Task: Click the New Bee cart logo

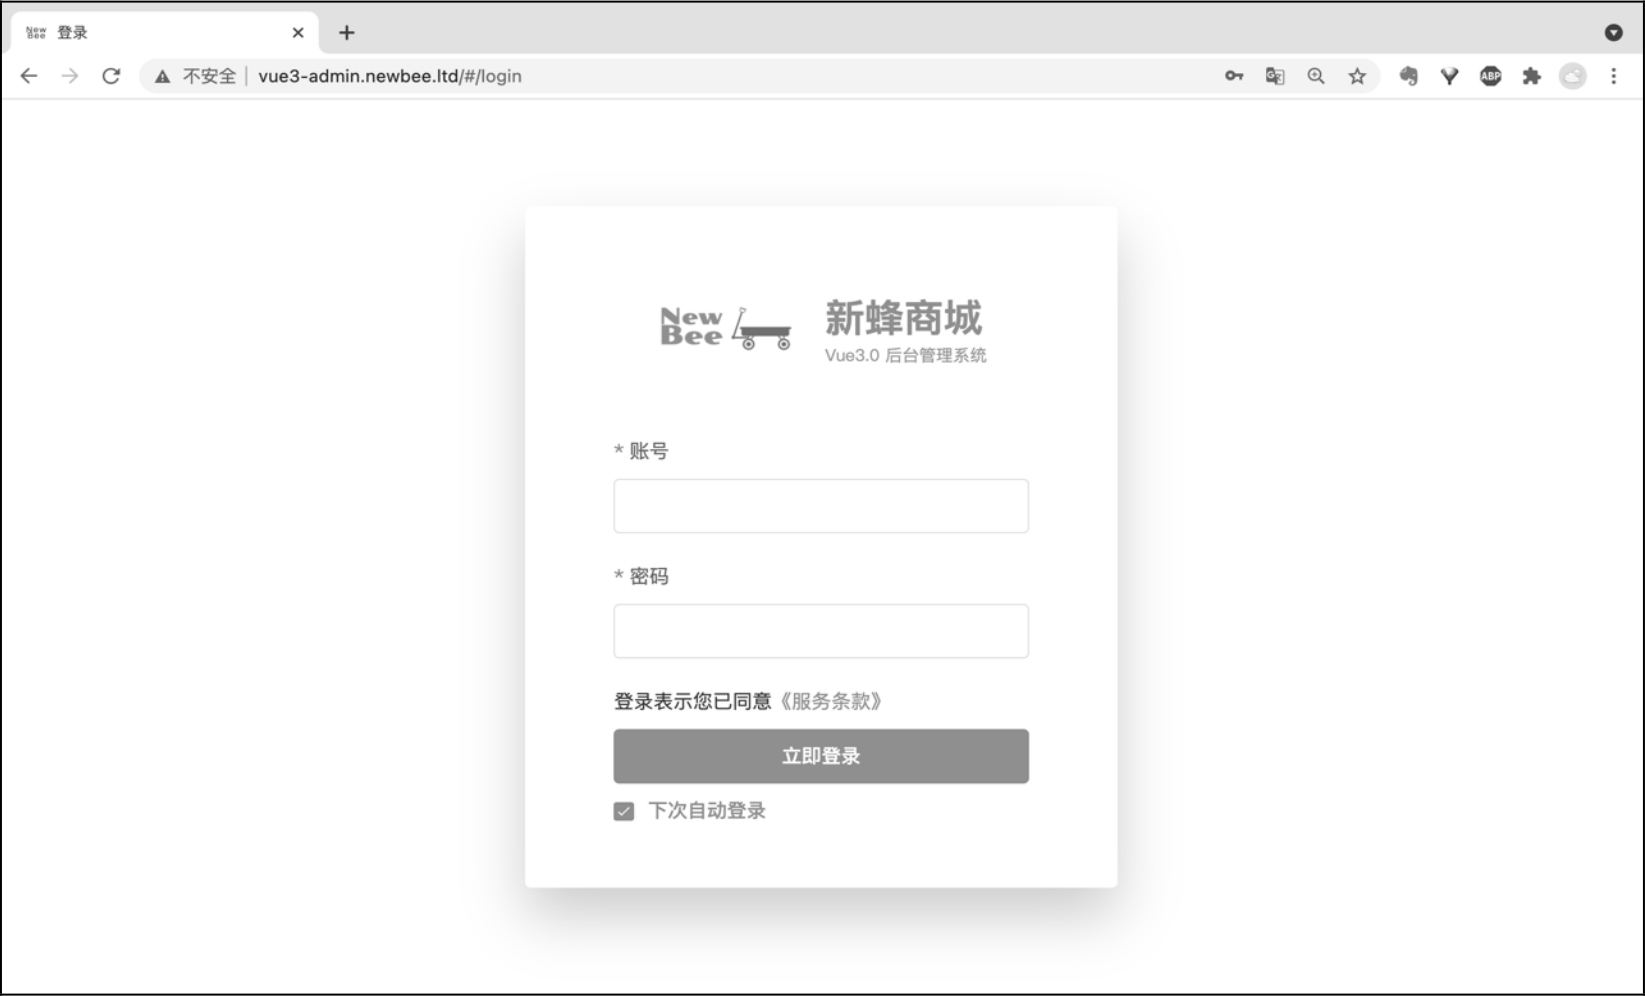Action: point(725,328)
